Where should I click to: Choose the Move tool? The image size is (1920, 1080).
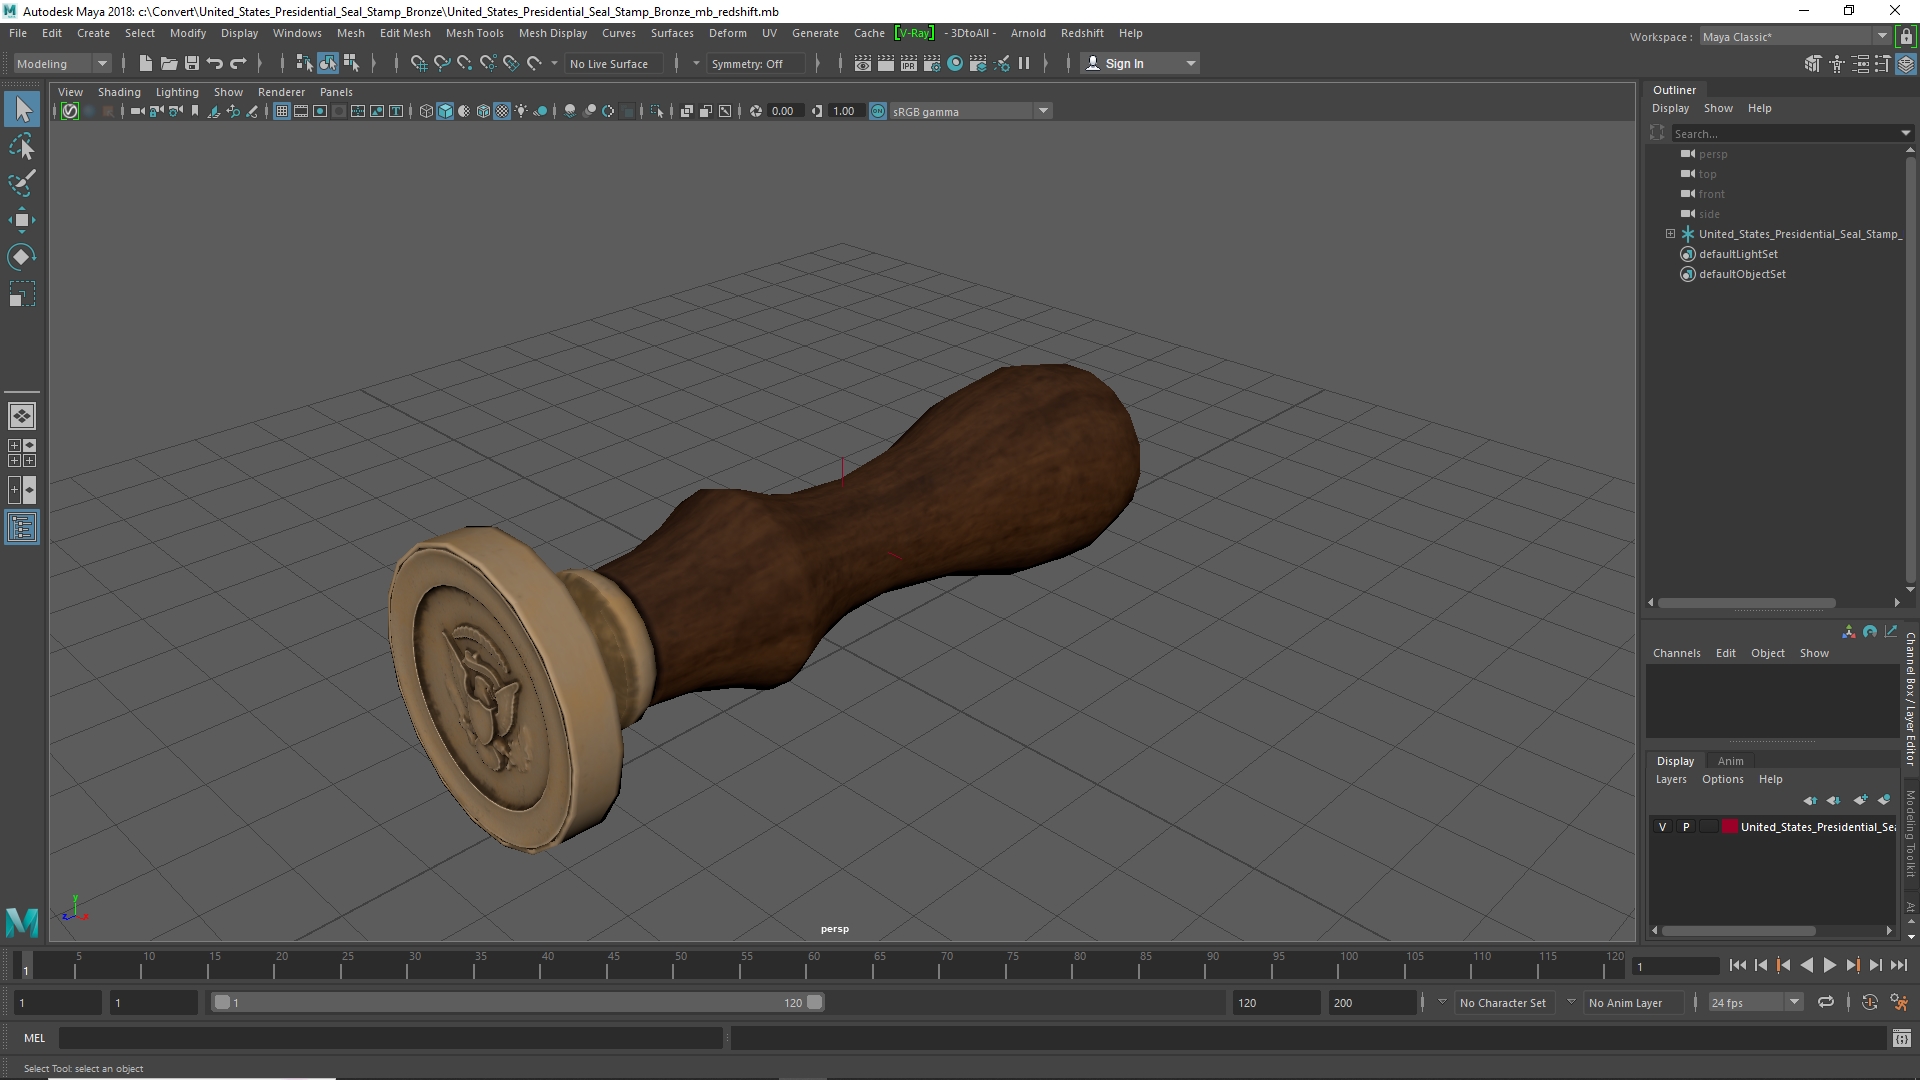pyautogui.click(x=22, y=220)
